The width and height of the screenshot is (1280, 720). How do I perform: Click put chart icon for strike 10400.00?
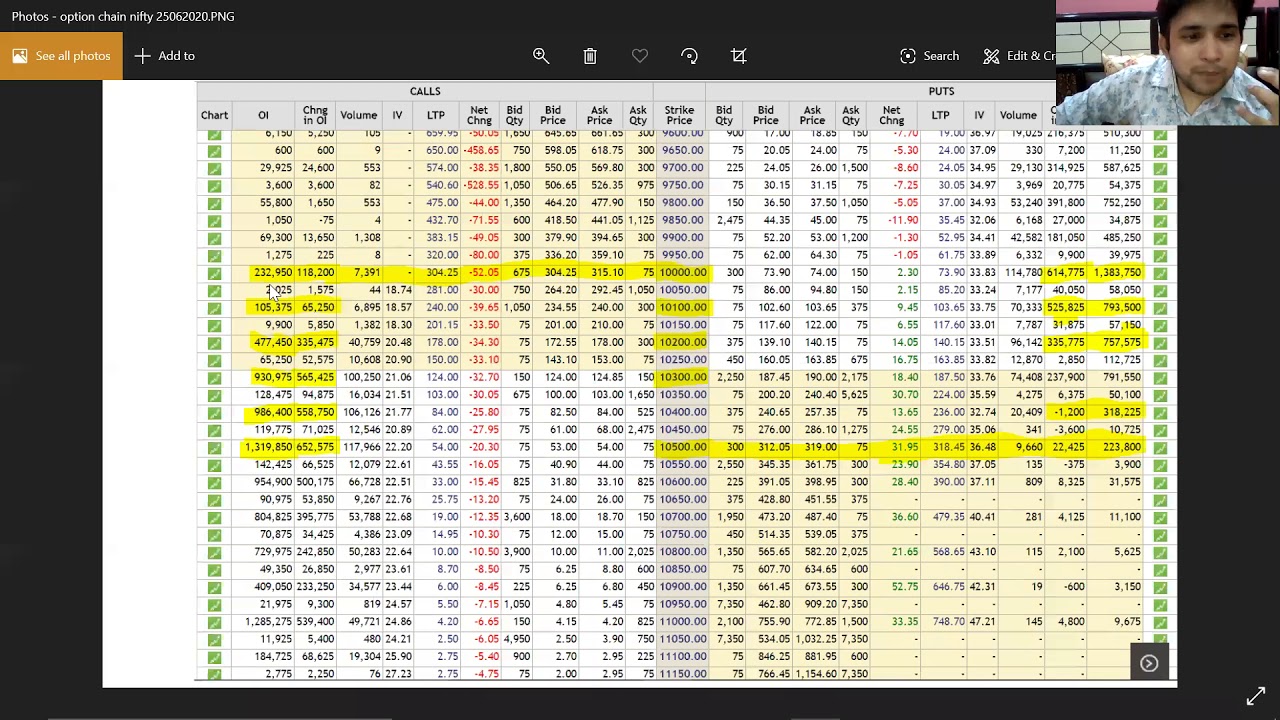pyautogui.click(x=1160, y=413)
